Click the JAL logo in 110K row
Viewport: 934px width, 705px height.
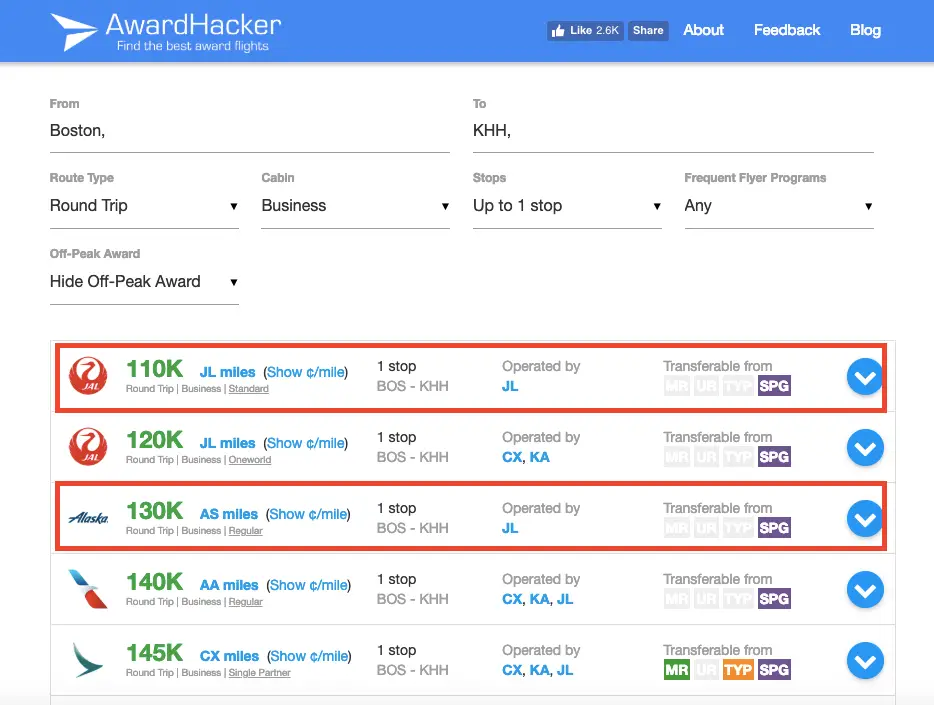(88, 376)
